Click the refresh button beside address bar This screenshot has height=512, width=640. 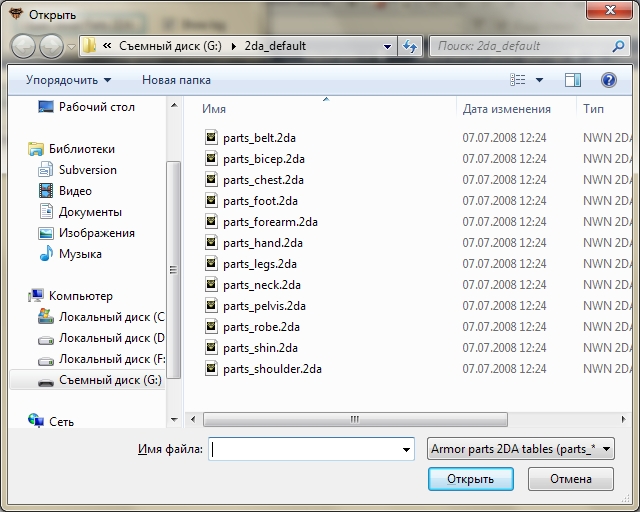pos(410,46)
